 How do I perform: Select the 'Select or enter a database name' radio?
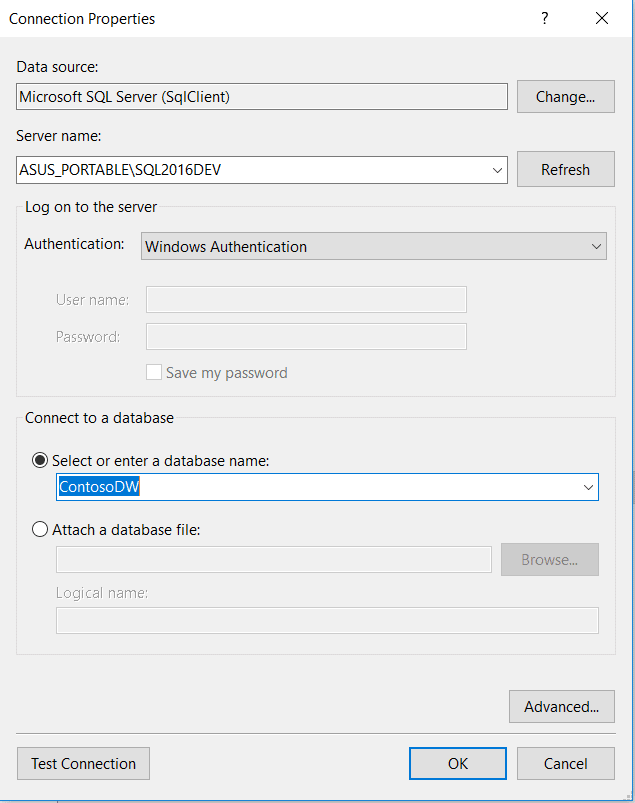click(40, 460)
